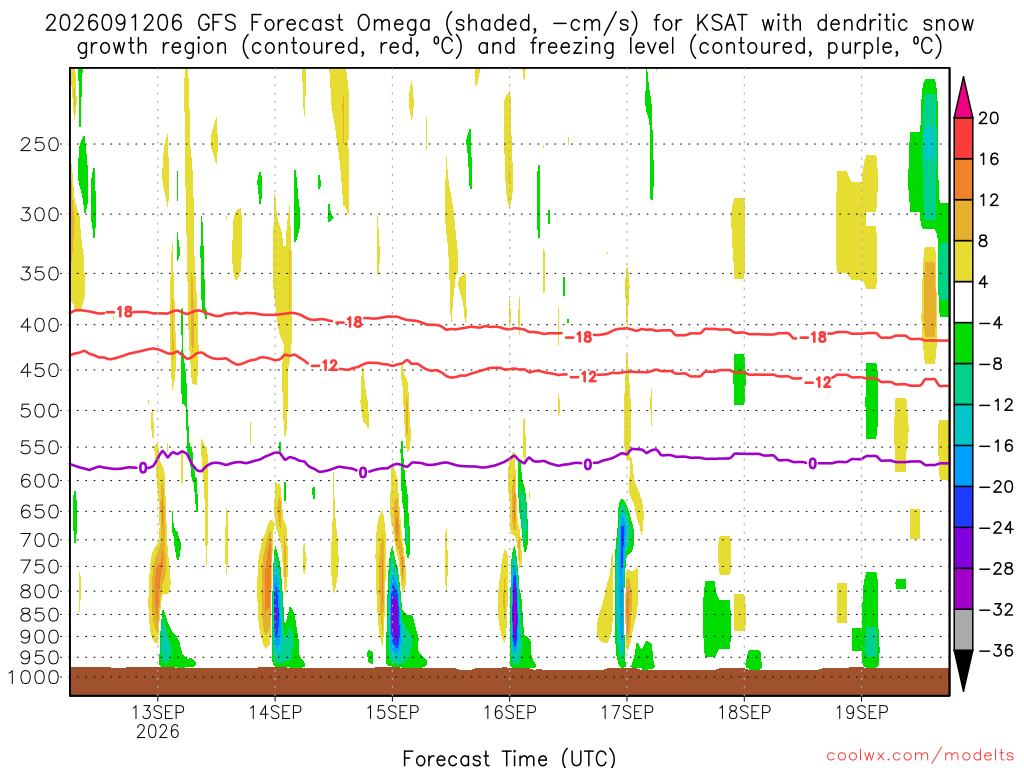Click the black bottom arrow of the colorbar
Viewport: 1024px width, 768px height.
[x=963, y=670]
